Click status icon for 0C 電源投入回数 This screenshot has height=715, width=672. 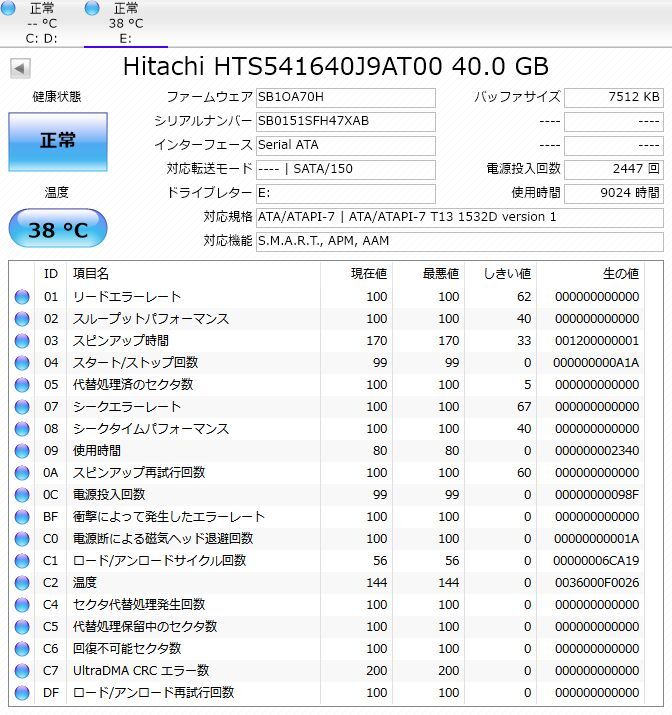click(22, 495)
